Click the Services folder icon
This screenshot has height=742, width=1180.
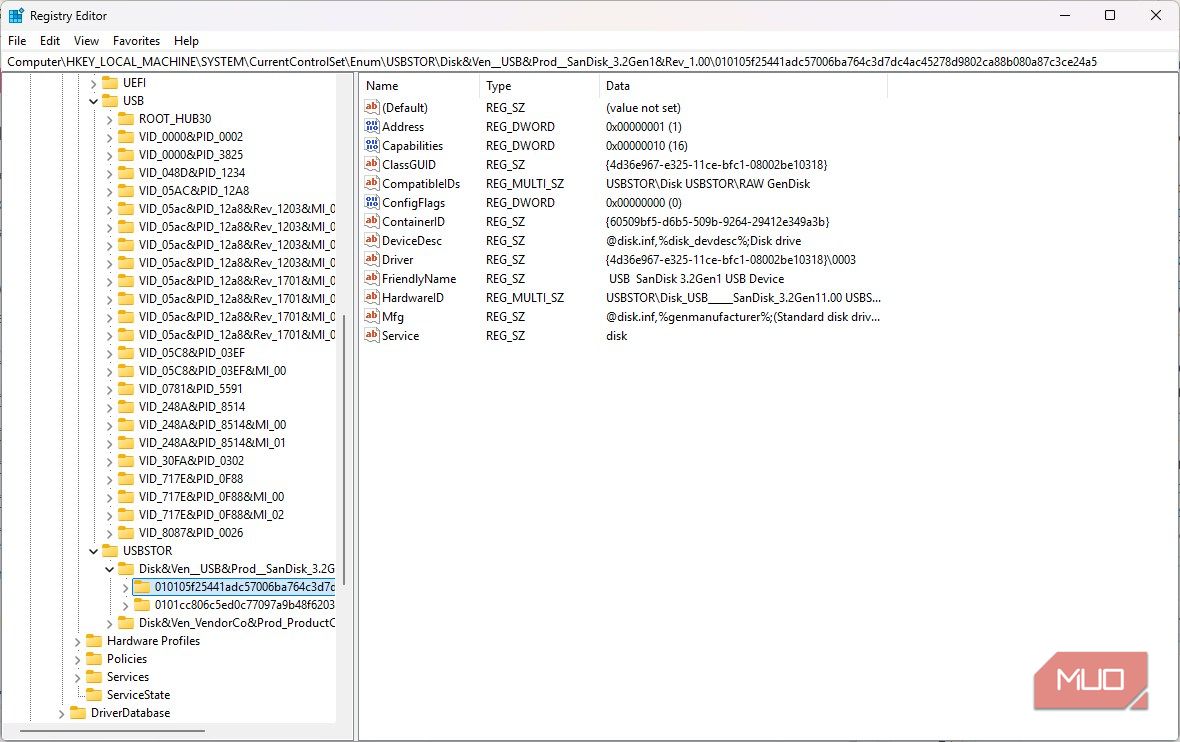click(94, 677)
